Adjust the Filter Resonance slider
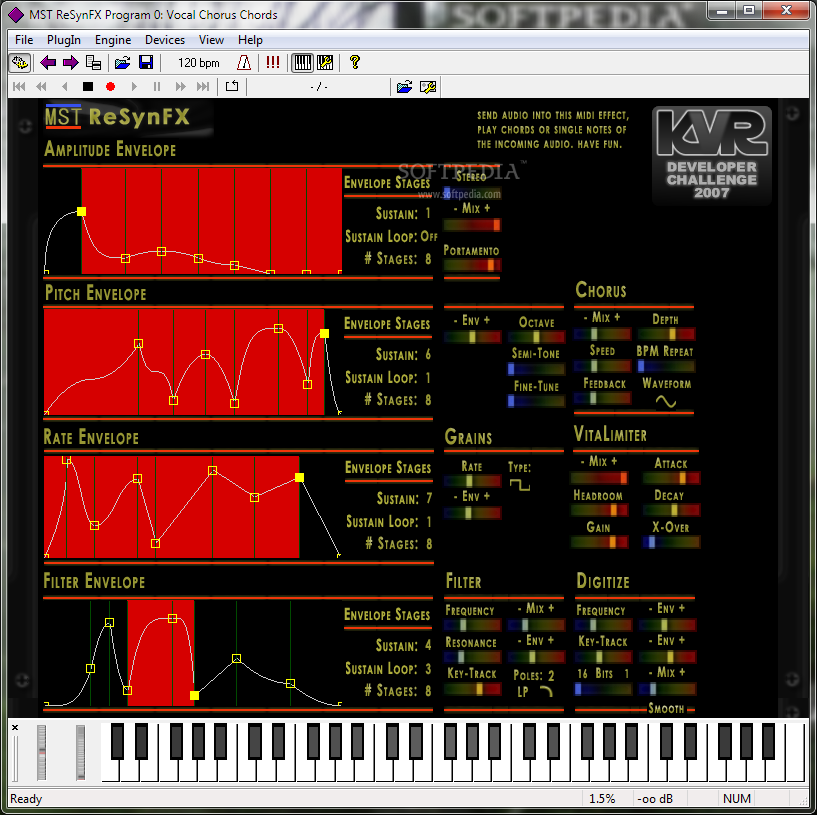Image resolution: width=817 pixels, height=815 pixels. (x=472, y=657)
